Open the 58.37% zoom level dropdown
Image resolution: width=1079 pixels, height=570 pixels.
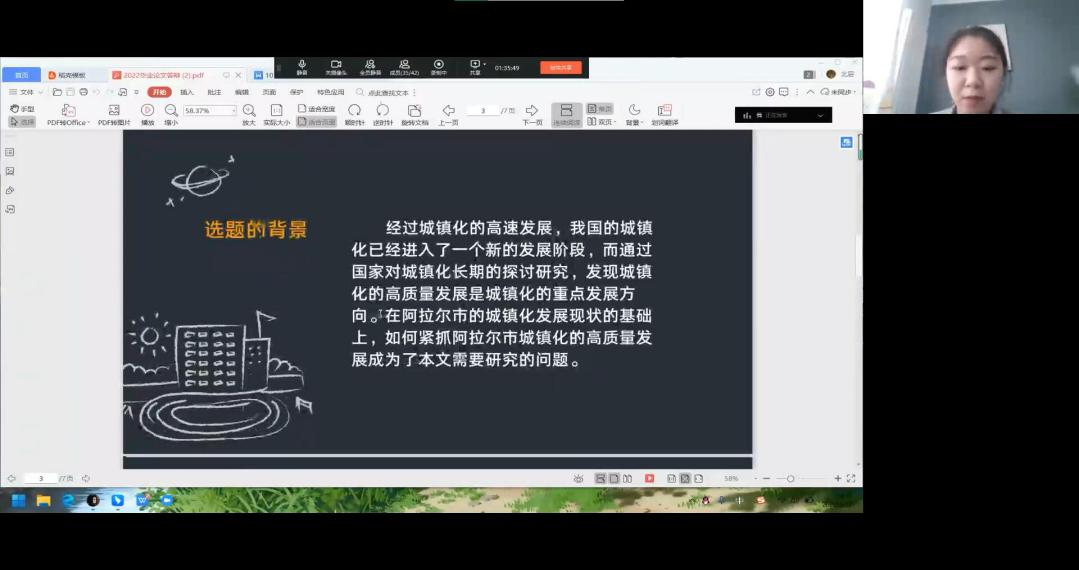coord(233,111)
